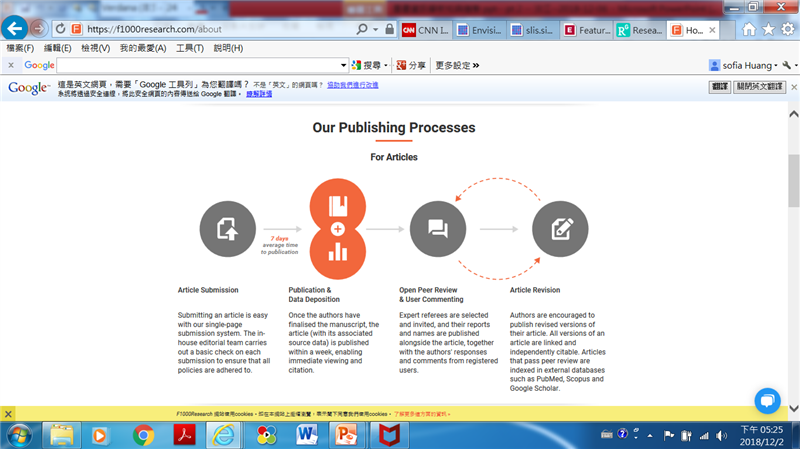Viewport: 800px width, 449px height.
Task: Click the 翻譯 translate button
Action: 720,88
